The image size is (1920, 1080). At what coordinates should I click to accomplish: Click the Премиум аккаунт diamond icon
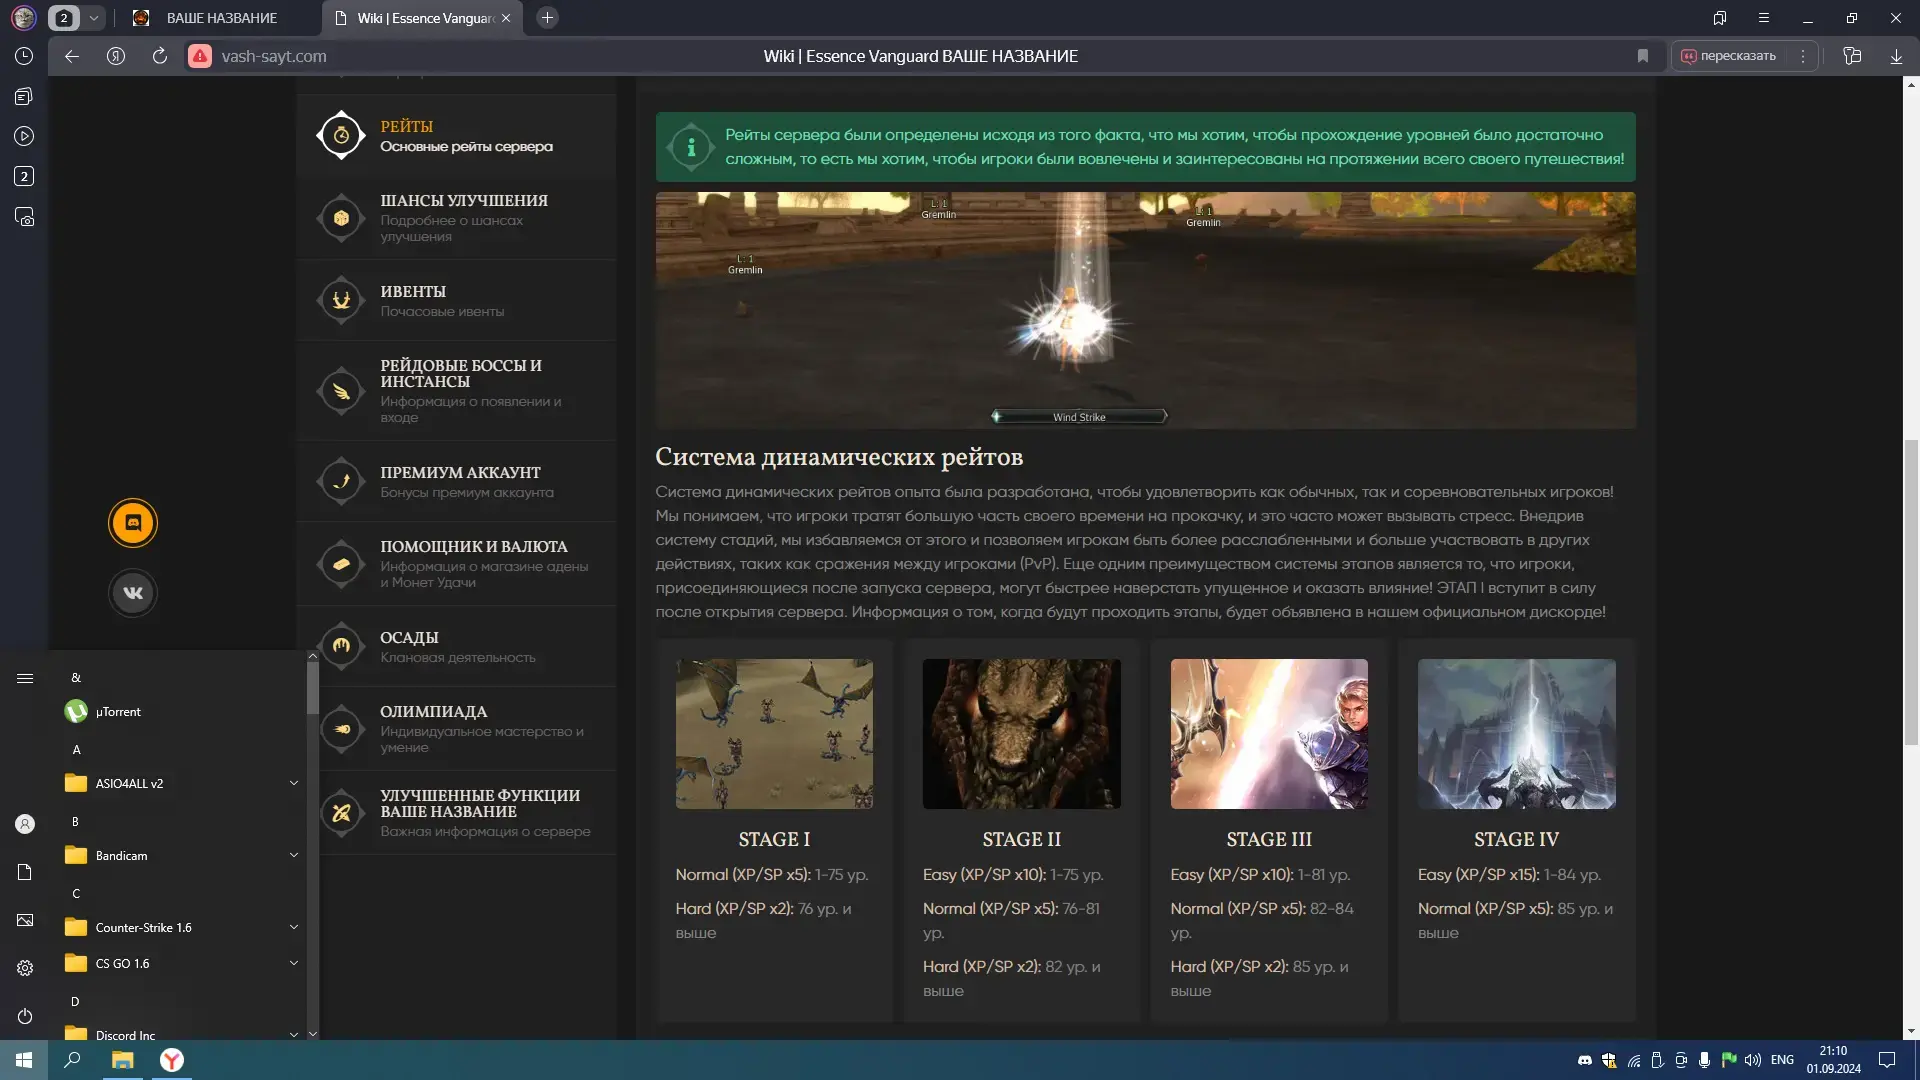[x=341, y=481]
